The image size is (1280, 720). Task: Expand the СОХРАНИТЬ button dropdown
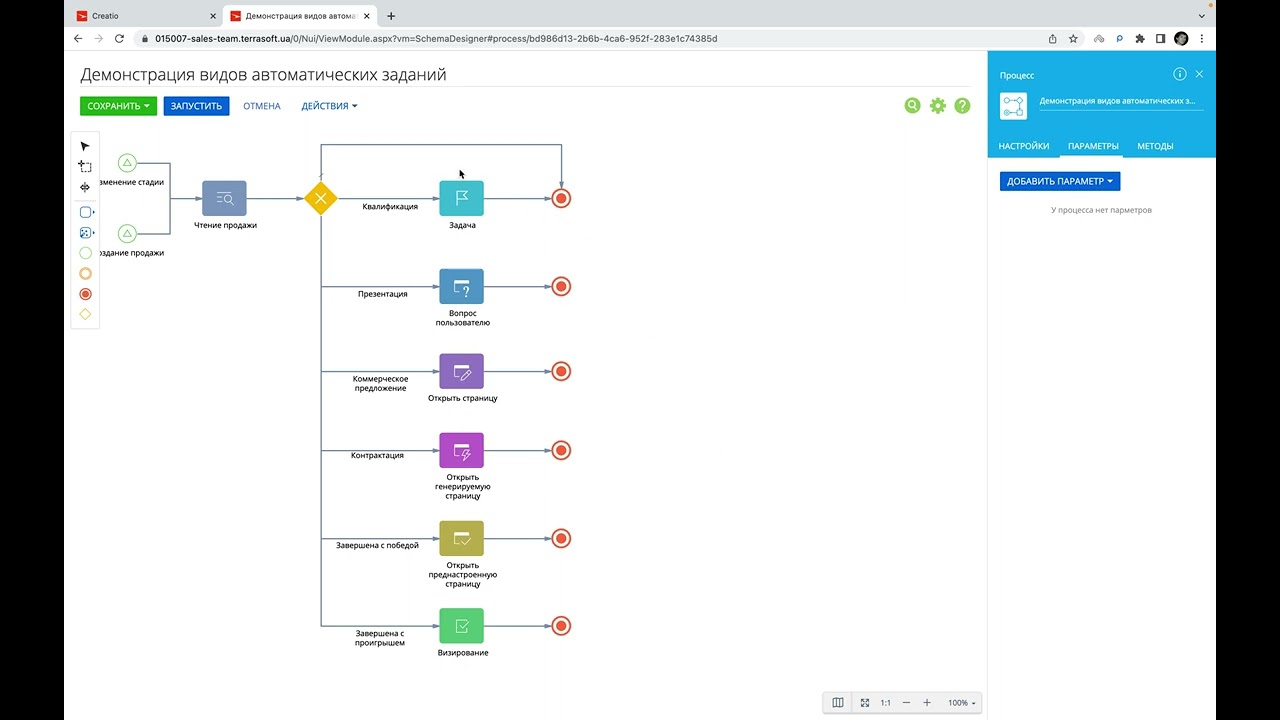pyautogui.click(x=147, y=106)
